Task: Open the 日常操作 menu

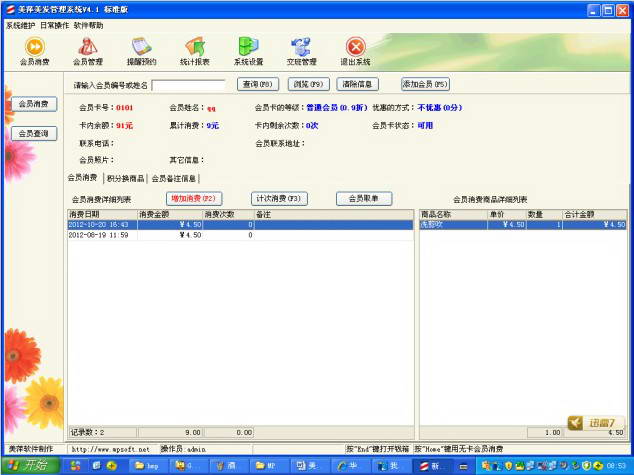Action: point(55,25)
